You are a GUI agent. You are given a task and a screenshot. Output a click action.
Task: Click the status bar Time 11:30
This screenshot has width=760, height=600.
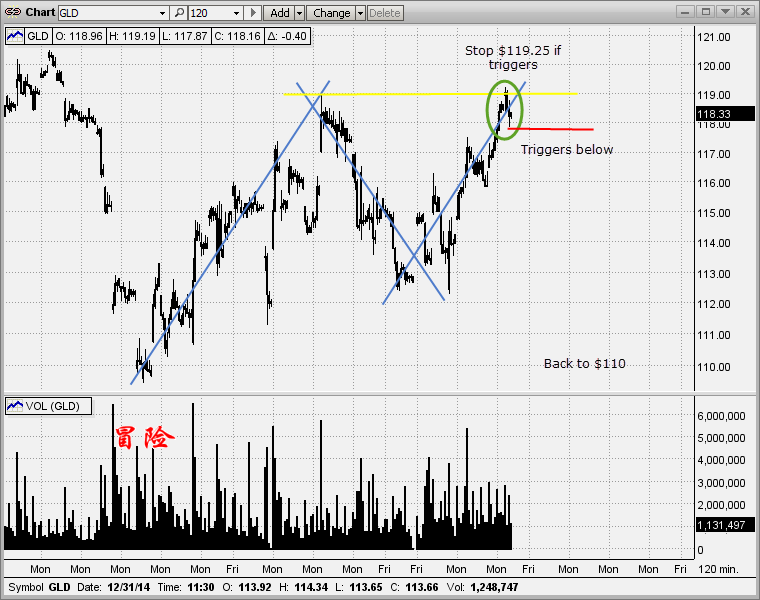(x=186, y=587)
